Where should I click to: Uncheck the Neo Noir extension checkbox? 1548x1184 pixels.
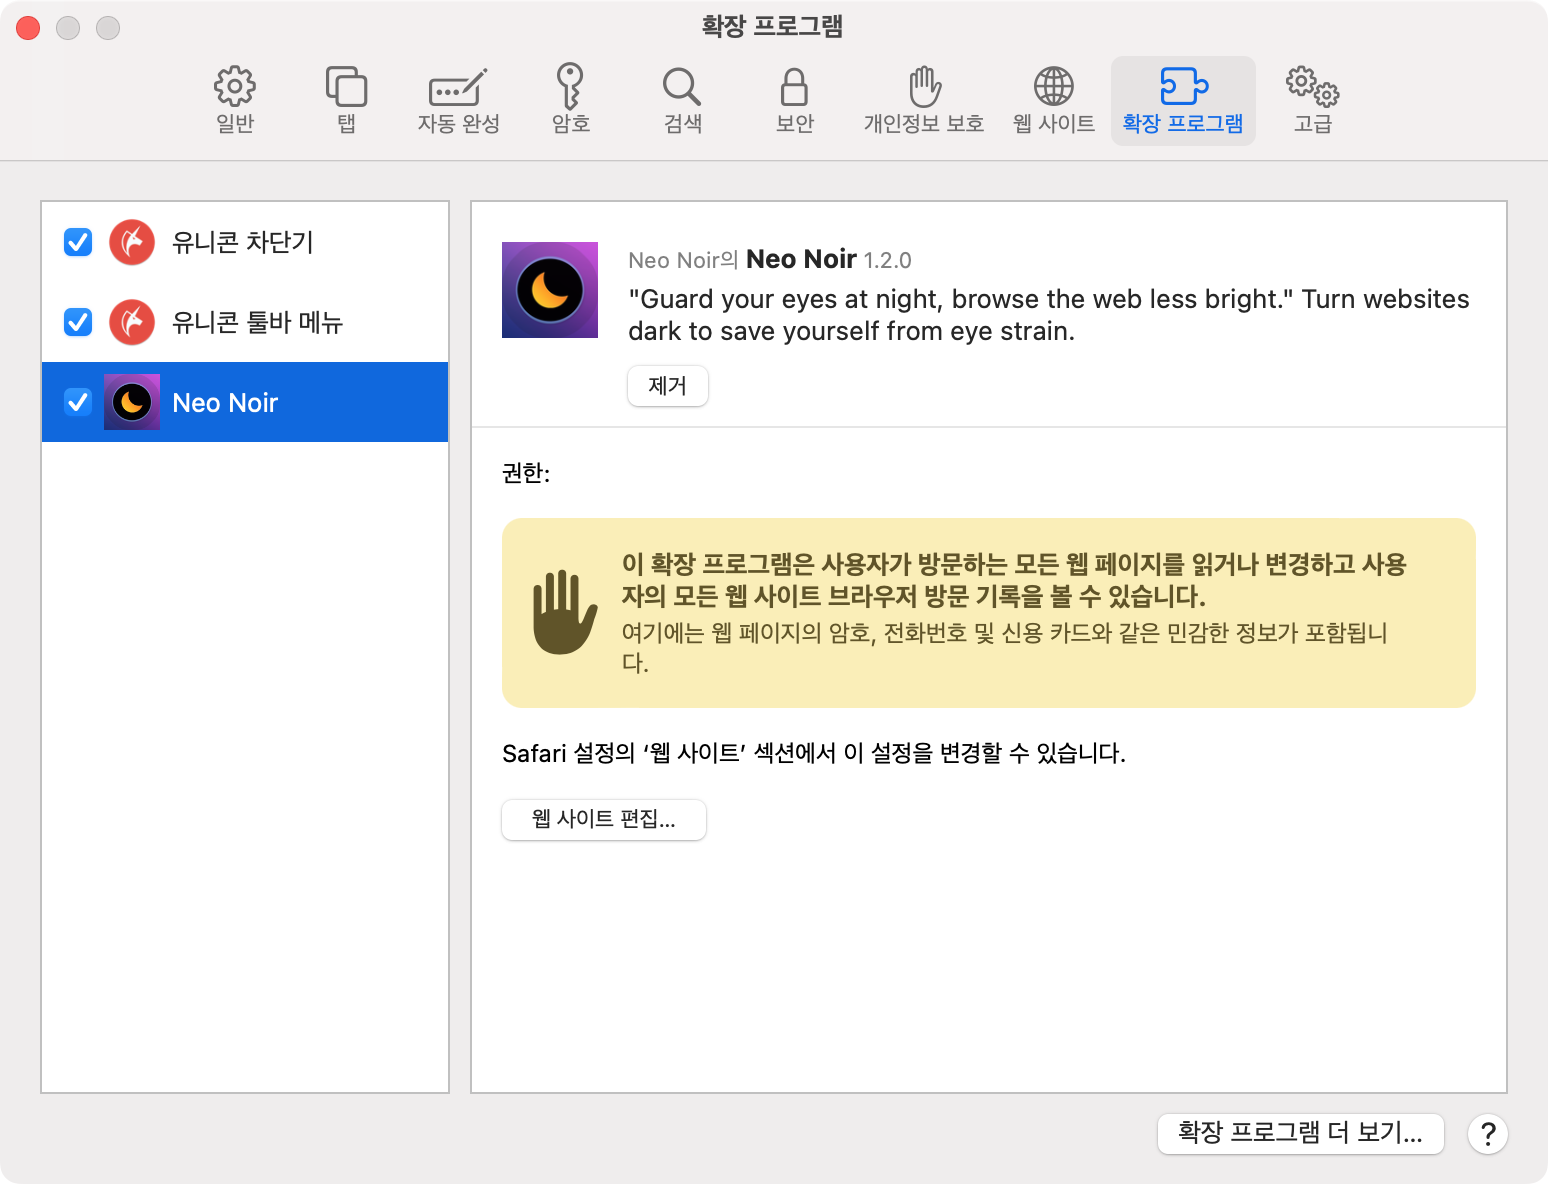(78, 402)
